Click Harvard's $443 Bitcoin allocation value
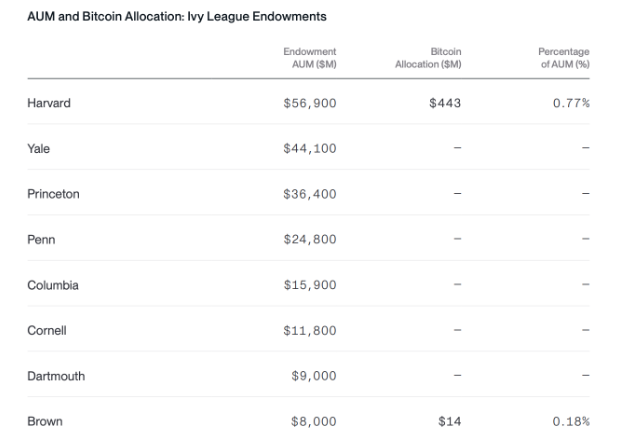Screen dimensions: 622x444 click(x=444, y=103)
